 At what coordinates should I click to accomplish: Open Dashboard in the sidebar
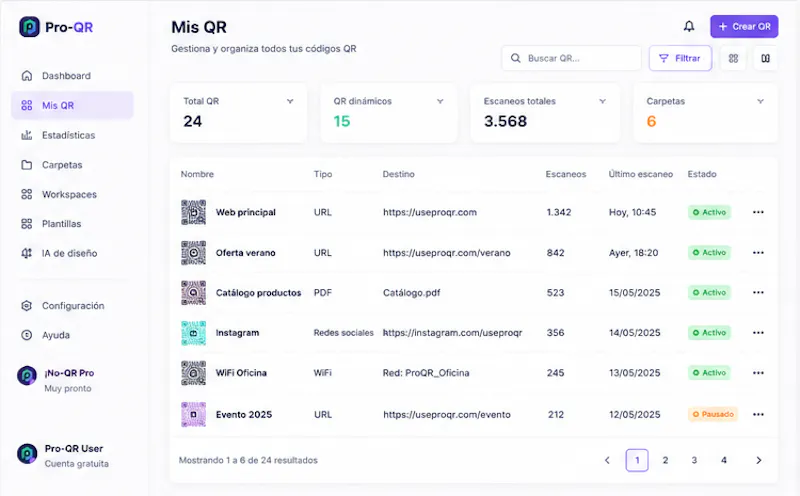tap(72, 76)
